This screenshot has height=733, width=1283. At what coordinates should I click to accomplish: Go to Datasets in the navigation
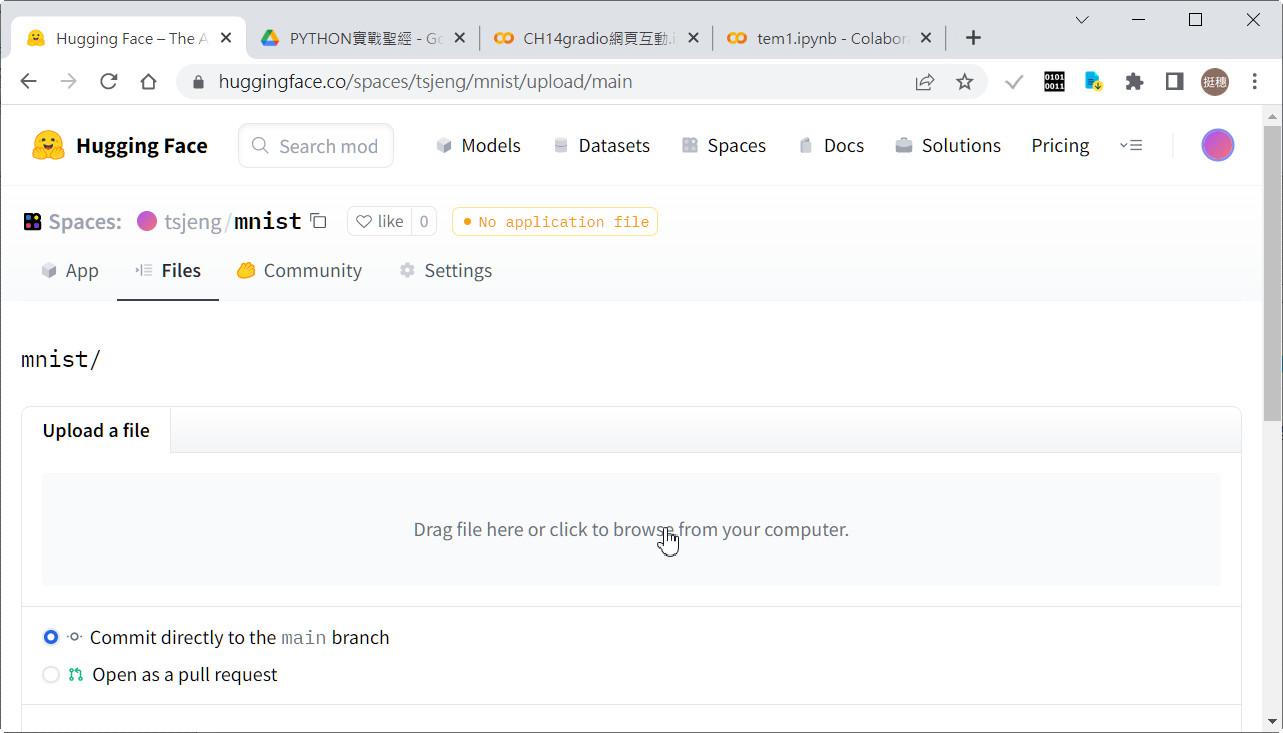pyautogui.click(x=601, y=145)
